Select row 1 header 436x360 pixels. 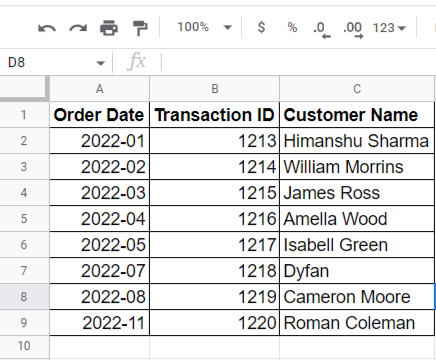tap(24, 115)
